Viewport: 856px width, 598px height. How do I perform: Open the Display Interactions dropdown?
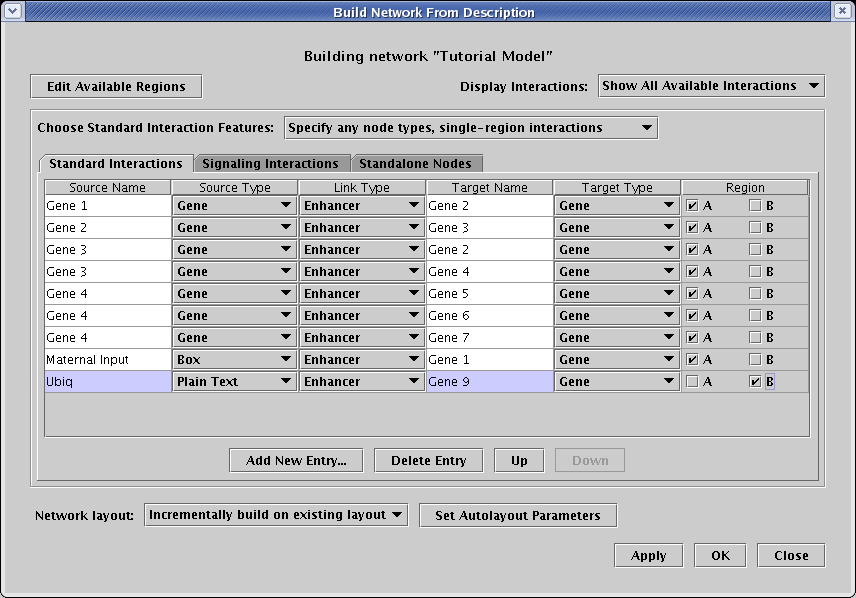pyautogui.click(x=710, y=86)
